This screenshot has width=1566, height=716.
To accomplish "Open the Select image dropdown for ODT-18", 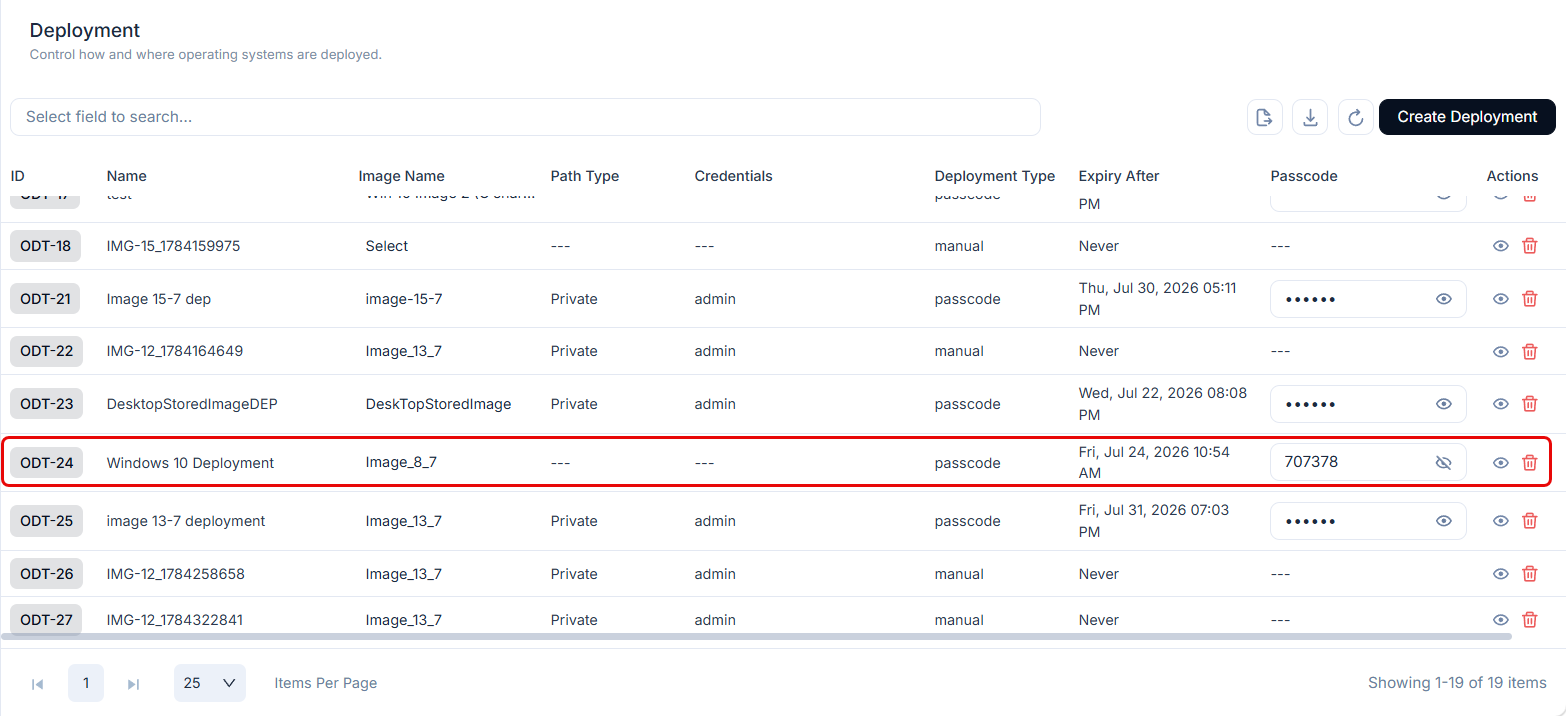I will tap(387, 246).
